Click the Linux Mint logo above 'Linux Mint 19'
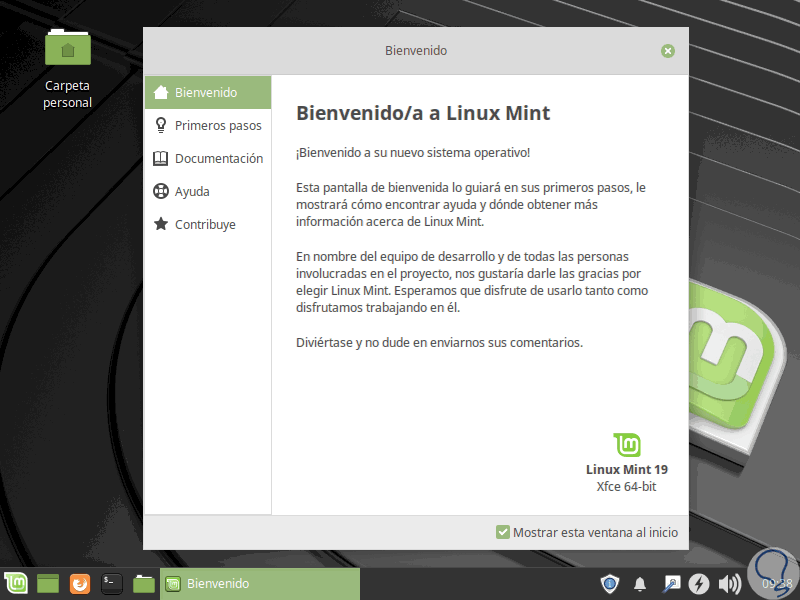Viewport: 800px width, 600px height. [x=628, y=444]
